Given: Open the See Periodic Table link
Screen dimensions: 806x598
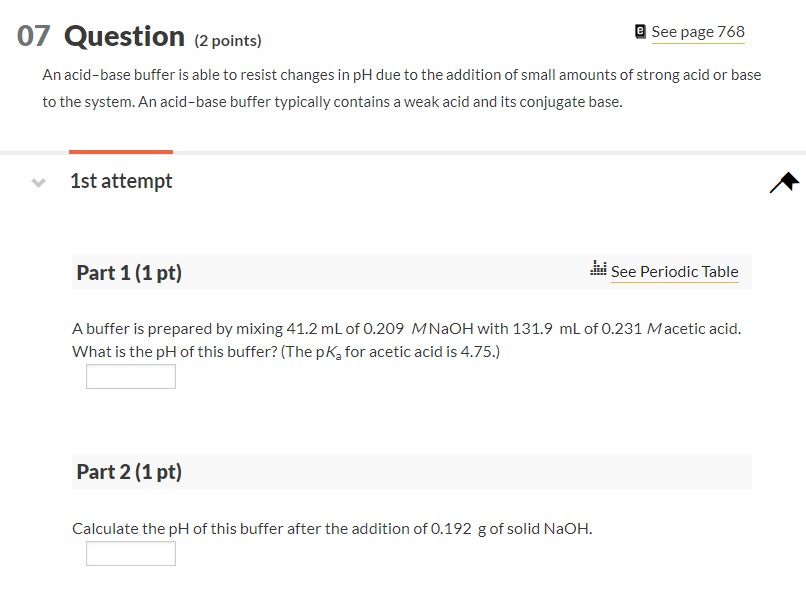Looking at the screenshot, I should coord(675,271).
